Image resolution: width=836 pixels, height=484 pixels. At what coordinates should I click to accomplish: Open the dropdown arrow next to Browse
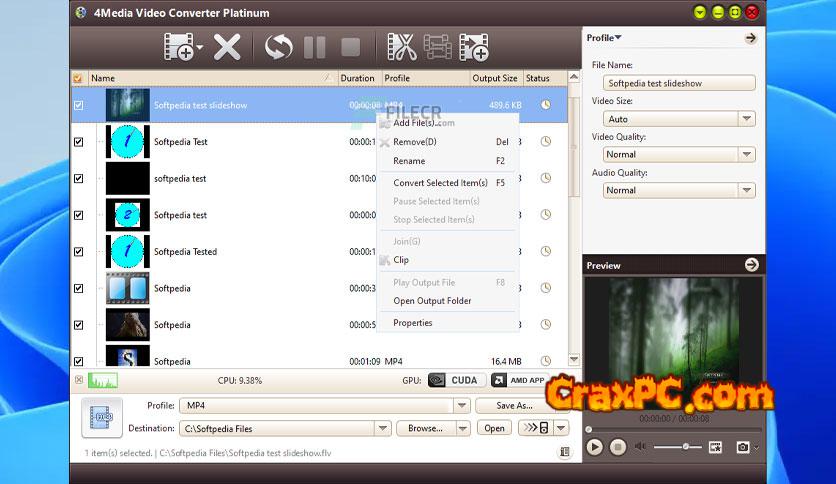click(x=463, y=429)
